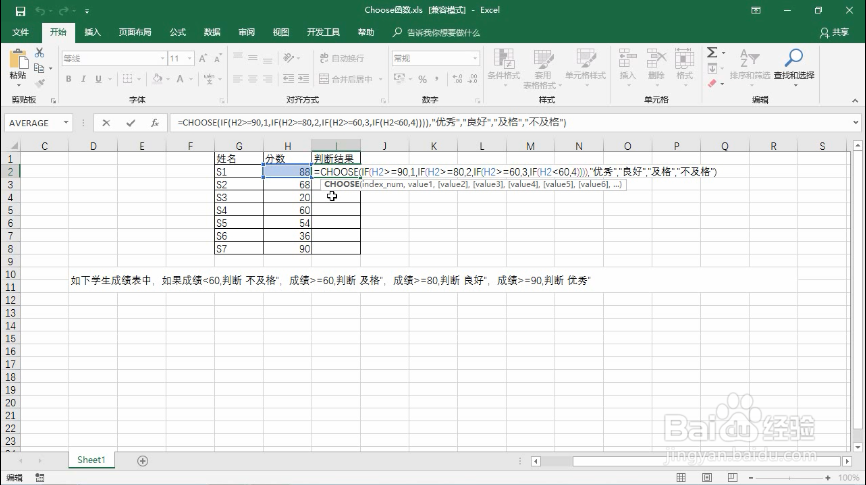
Task: Switch to the 开发工具 ribbon tab
Action: tap(323, 32)
